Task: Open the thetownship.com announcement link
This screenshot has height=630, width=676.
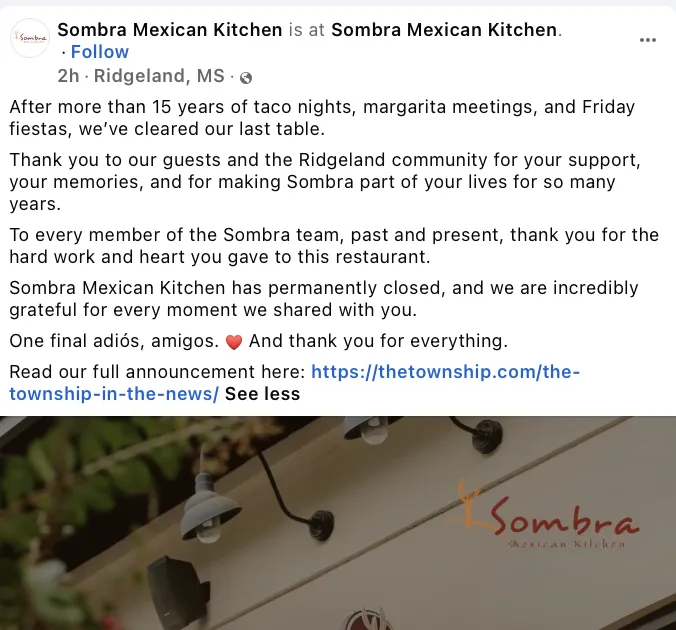Action: [x=294, y=382]
